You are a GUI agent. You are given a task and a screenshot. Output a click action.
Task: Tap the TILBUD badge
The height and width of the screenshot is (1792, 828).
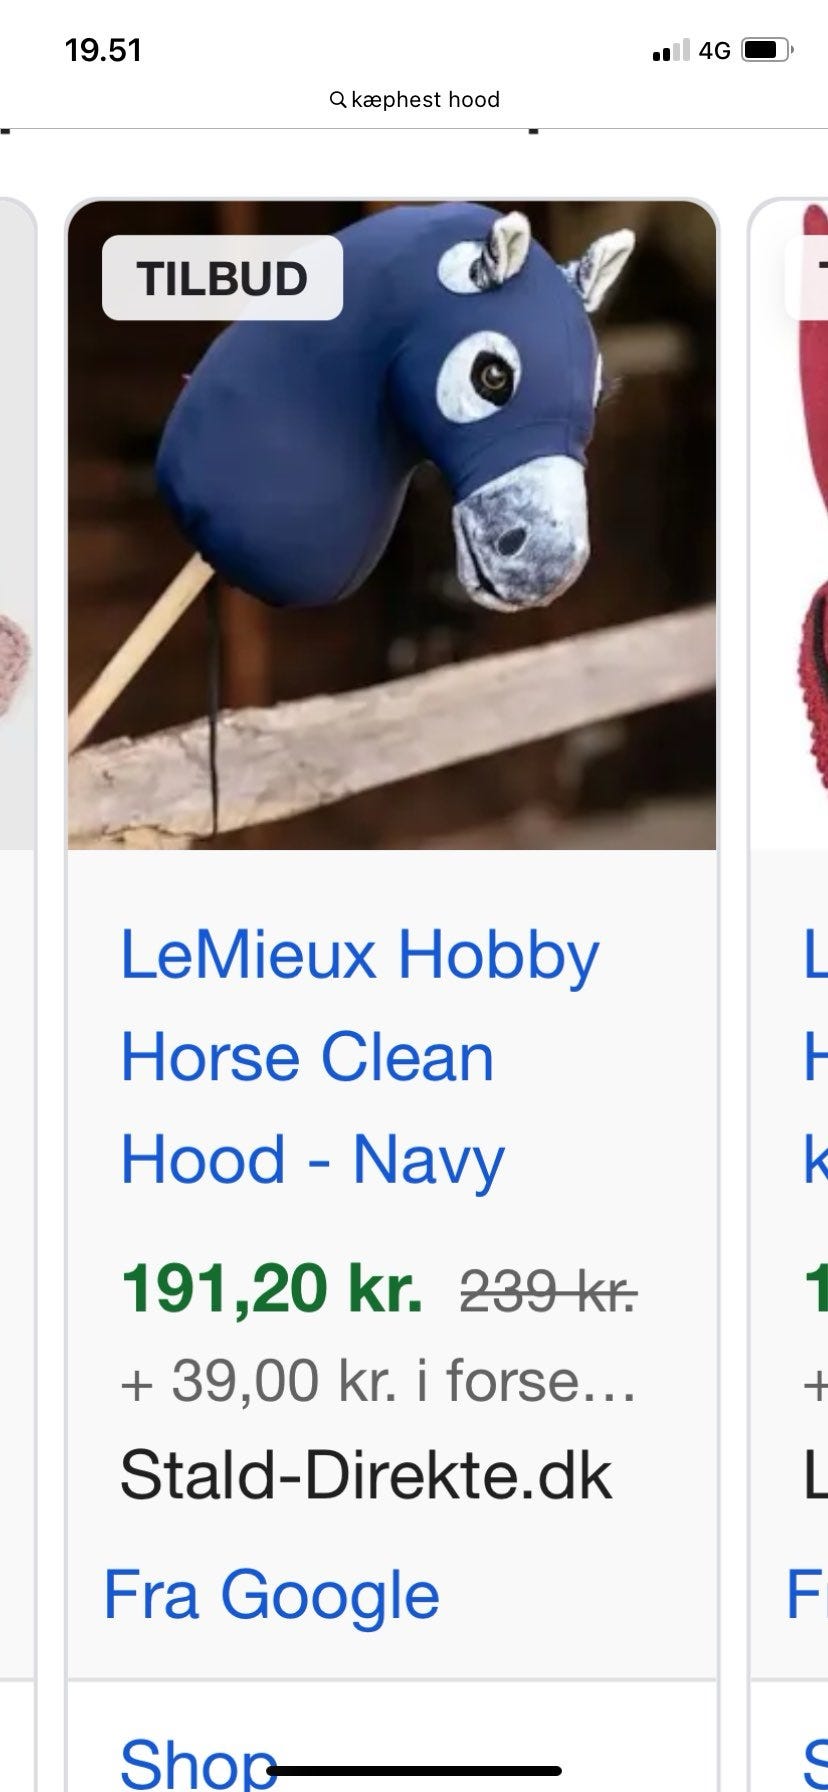click(x=222, y=278)
